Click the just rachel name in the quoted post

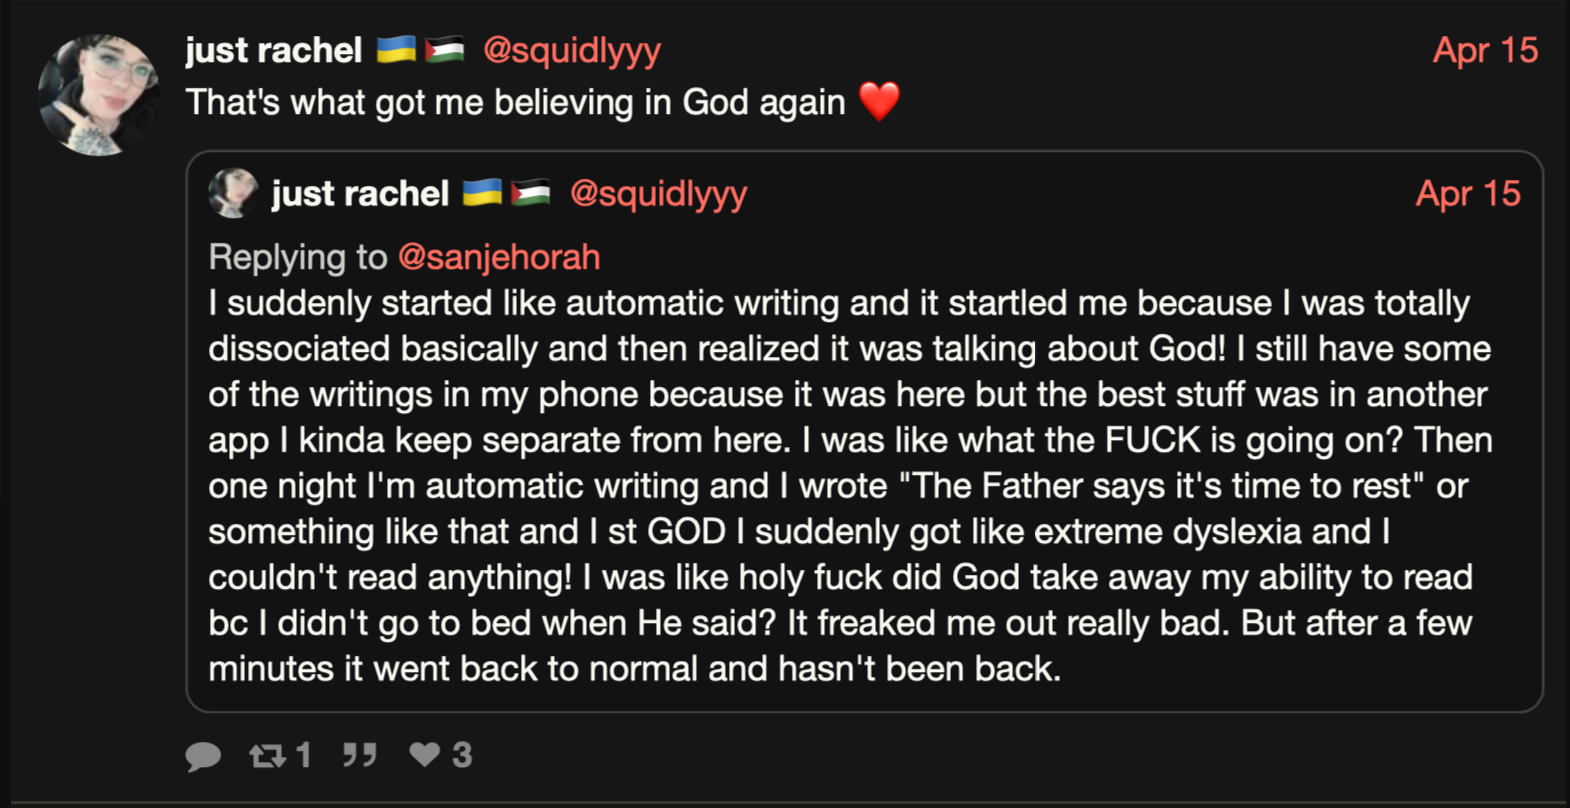pyautogui.click(x=360, y=193)
